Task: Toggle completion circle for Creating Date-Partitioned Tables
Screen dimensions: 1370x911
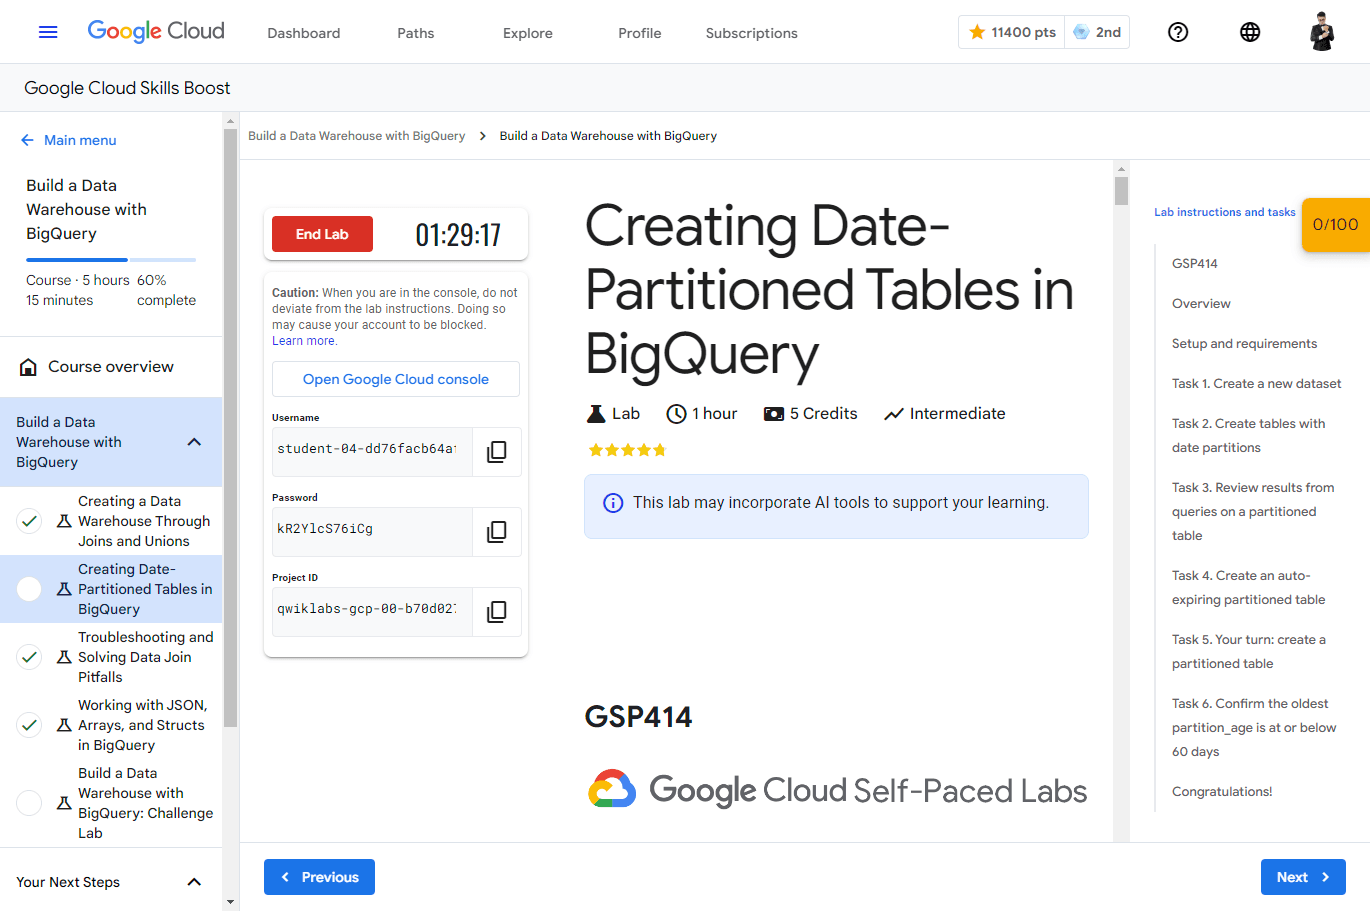Action: point(29,589)
